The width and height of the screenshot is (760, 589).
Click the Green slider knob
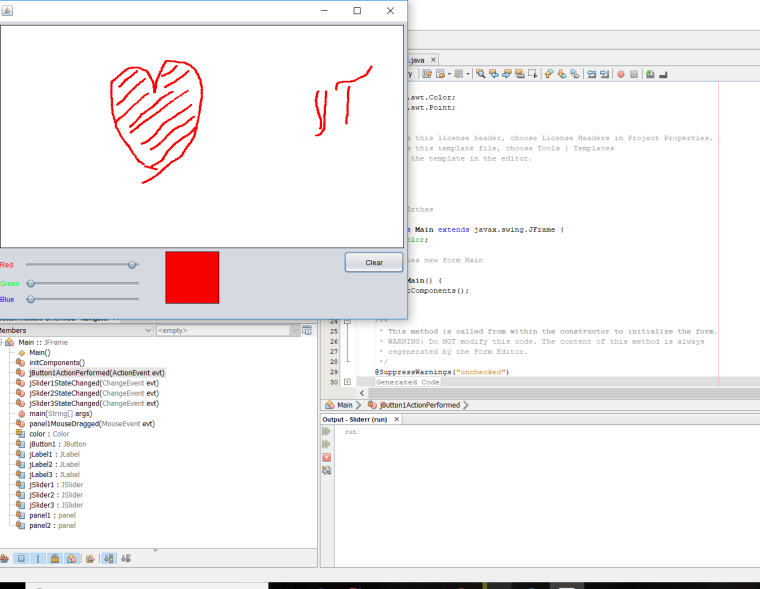[31, 283]
